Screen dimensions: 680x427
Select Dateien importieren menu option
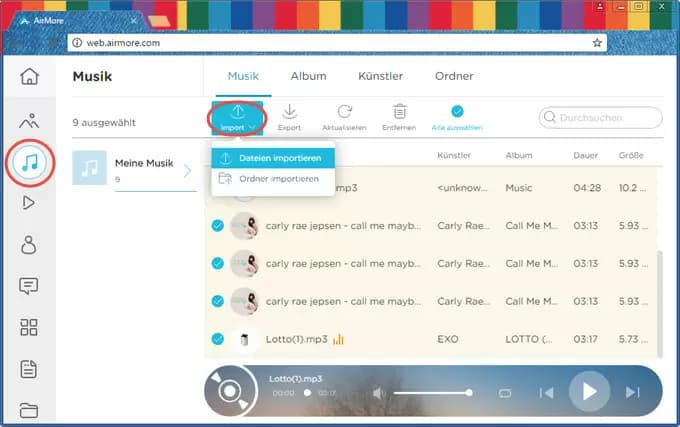click(273, 158)
